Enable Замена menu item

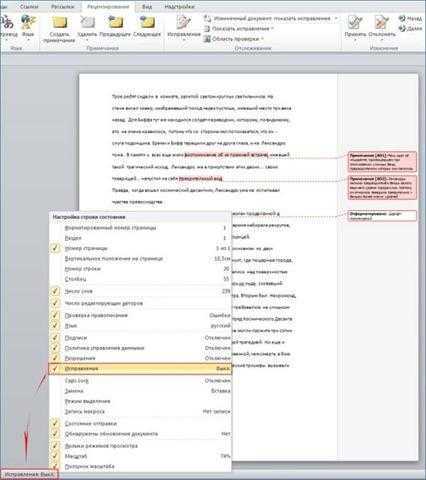click(140, 391)
